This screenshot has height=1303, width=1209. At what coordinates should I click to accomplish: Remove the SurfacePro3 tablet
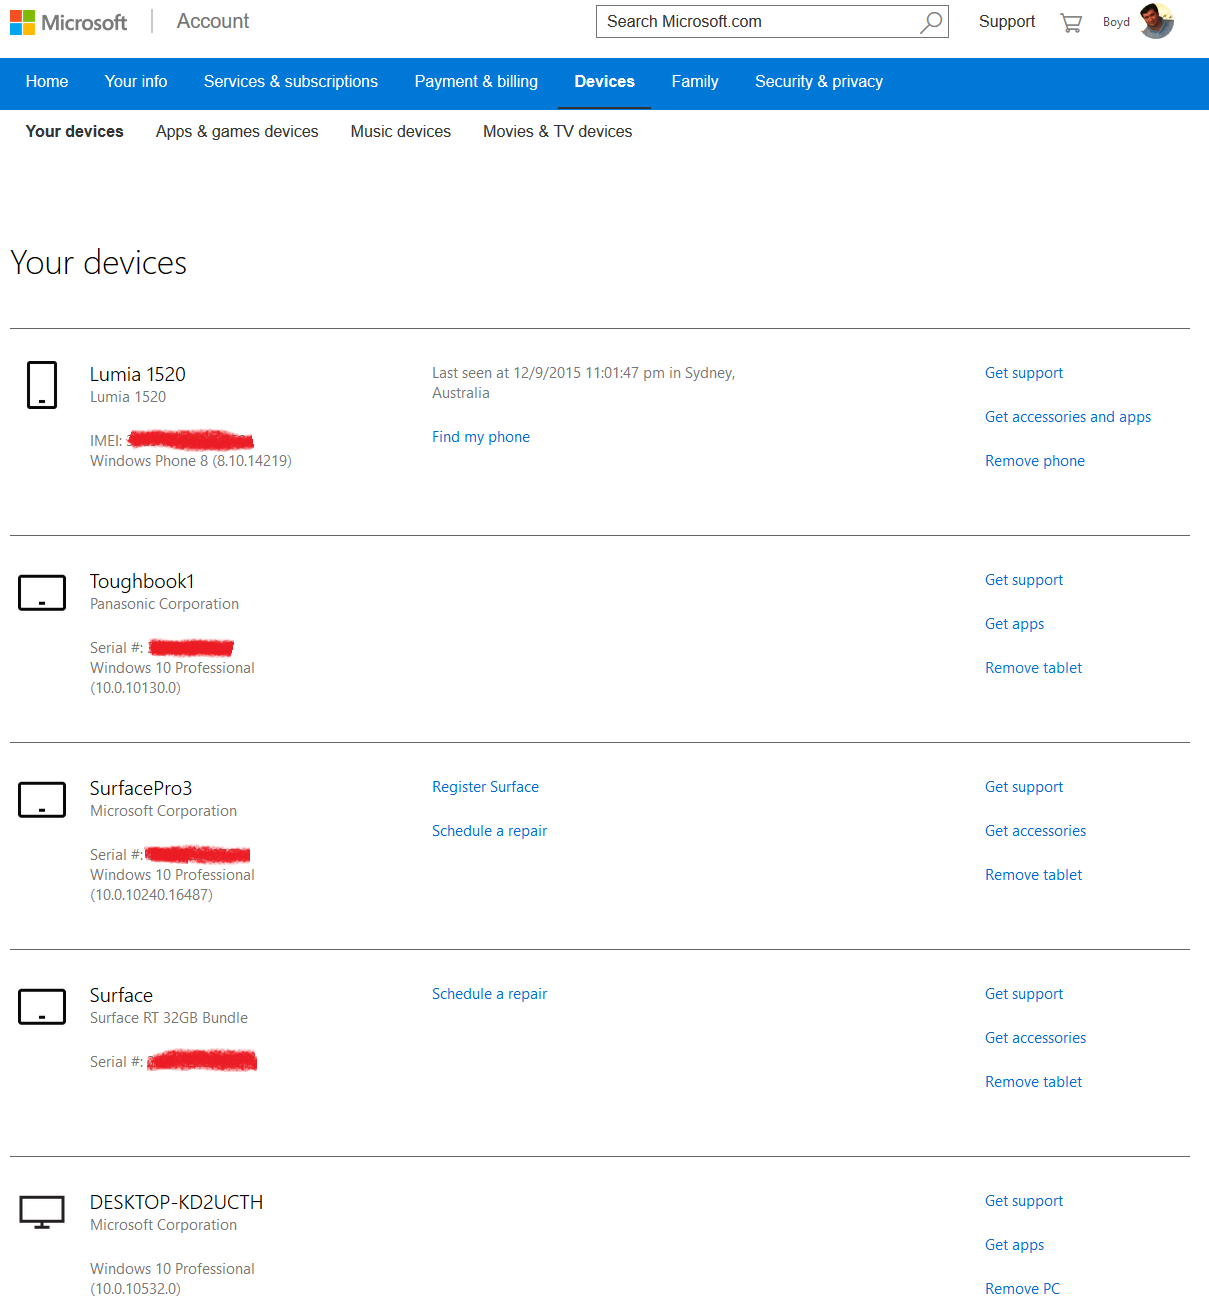pos(1033,875)
